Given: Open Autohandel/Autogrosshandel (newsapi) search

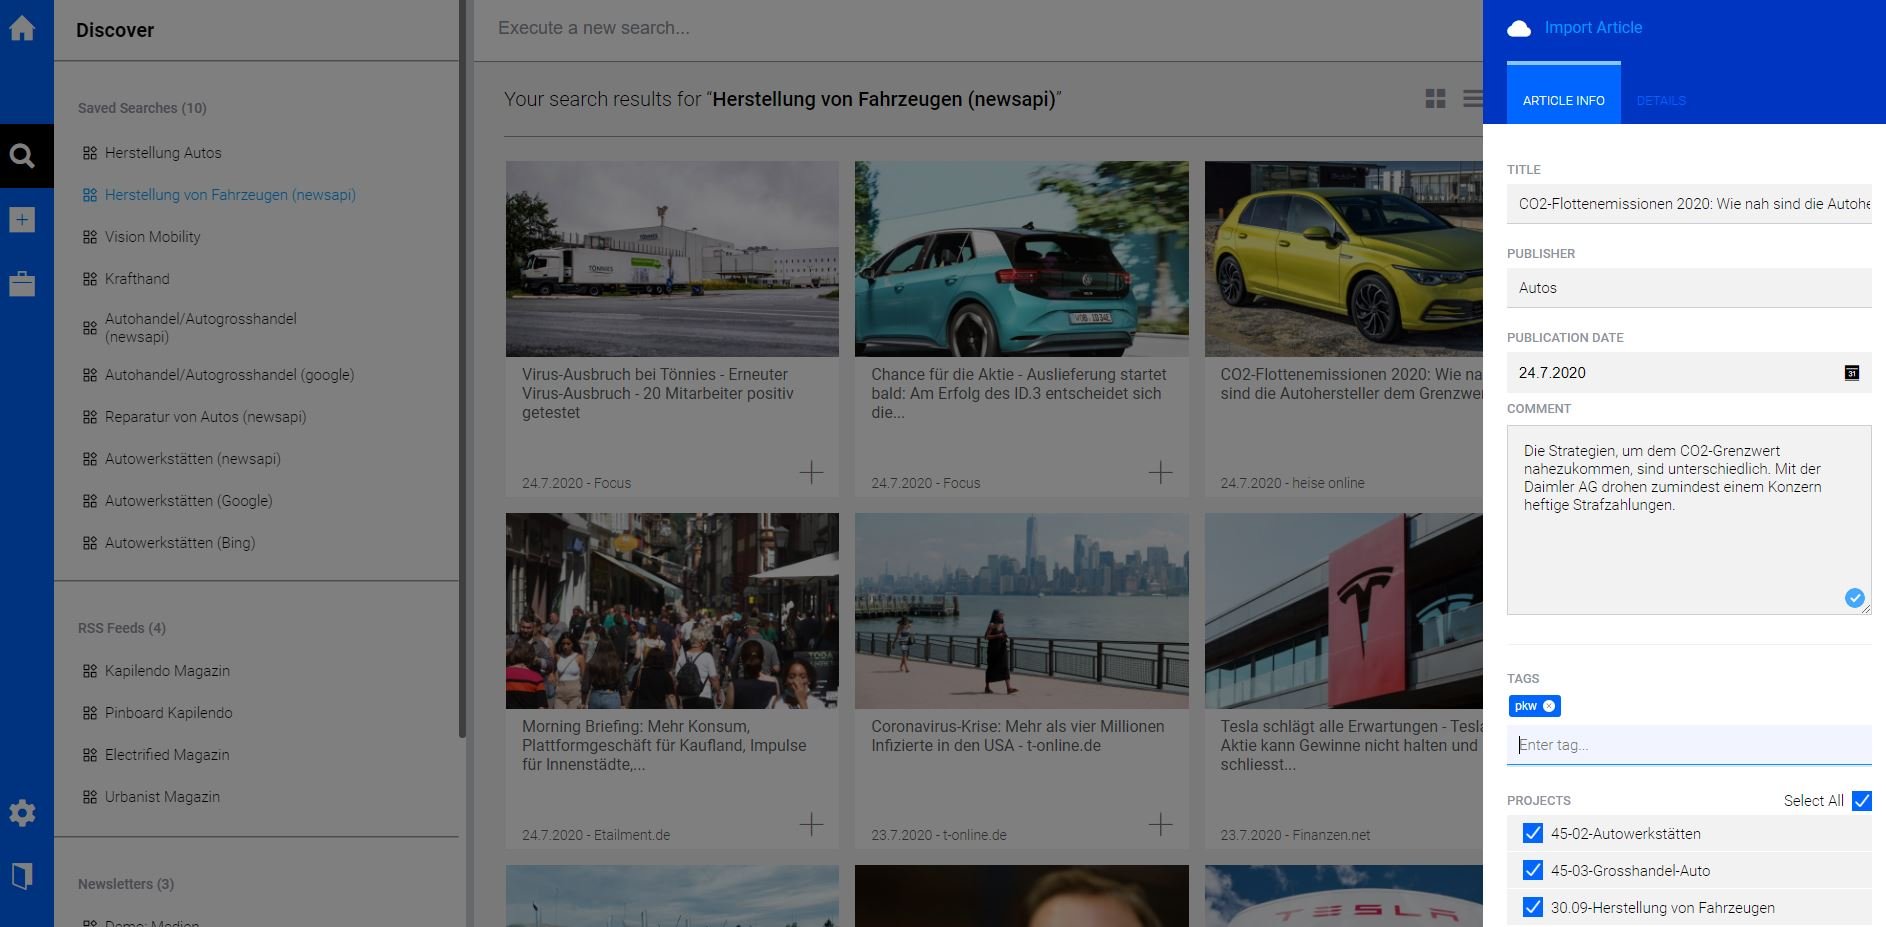Looking at the screenshot, I should 200,328.
